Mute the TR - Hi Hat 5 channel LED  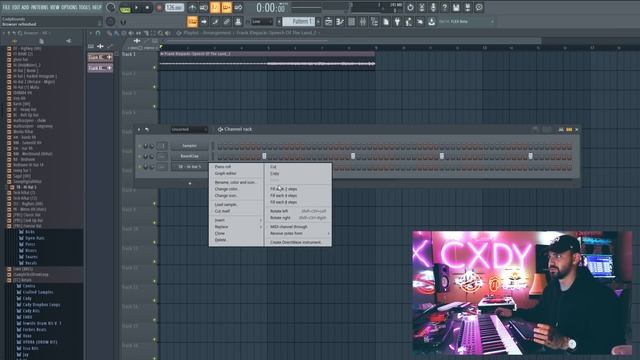tap(140, 167)
